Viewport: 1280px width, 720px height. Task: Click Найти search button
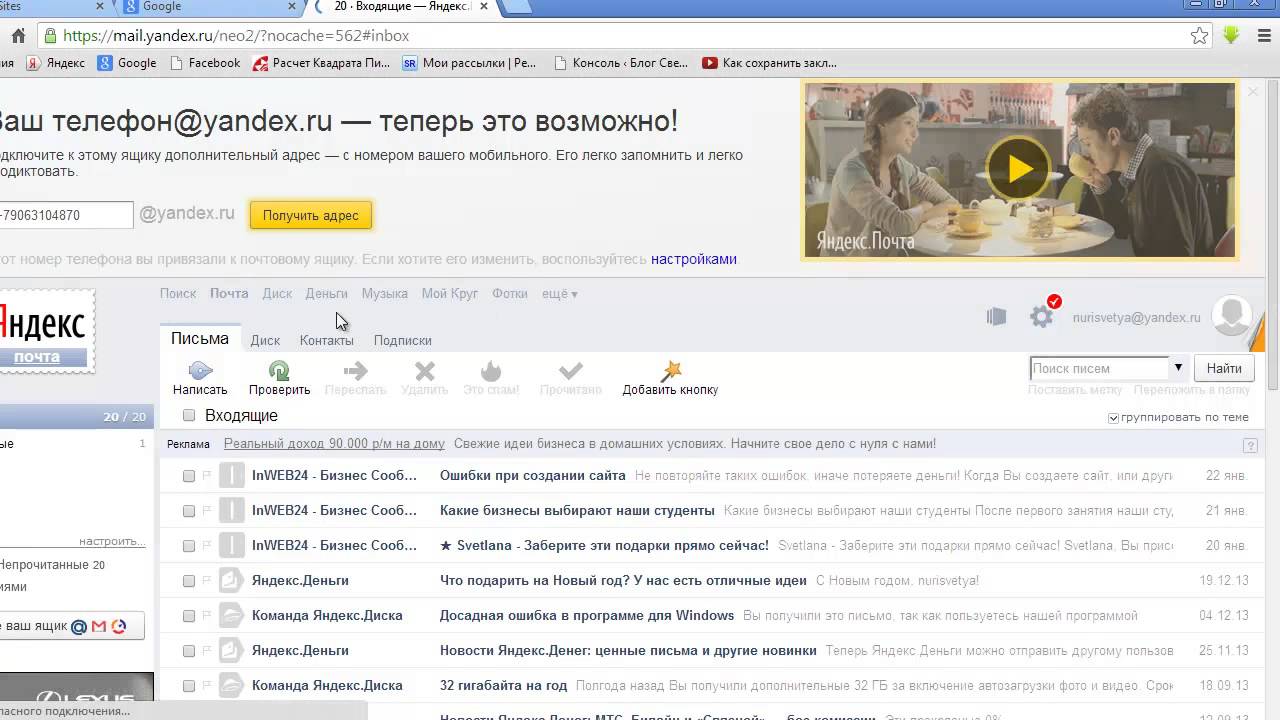click(x=1224, y=368)
